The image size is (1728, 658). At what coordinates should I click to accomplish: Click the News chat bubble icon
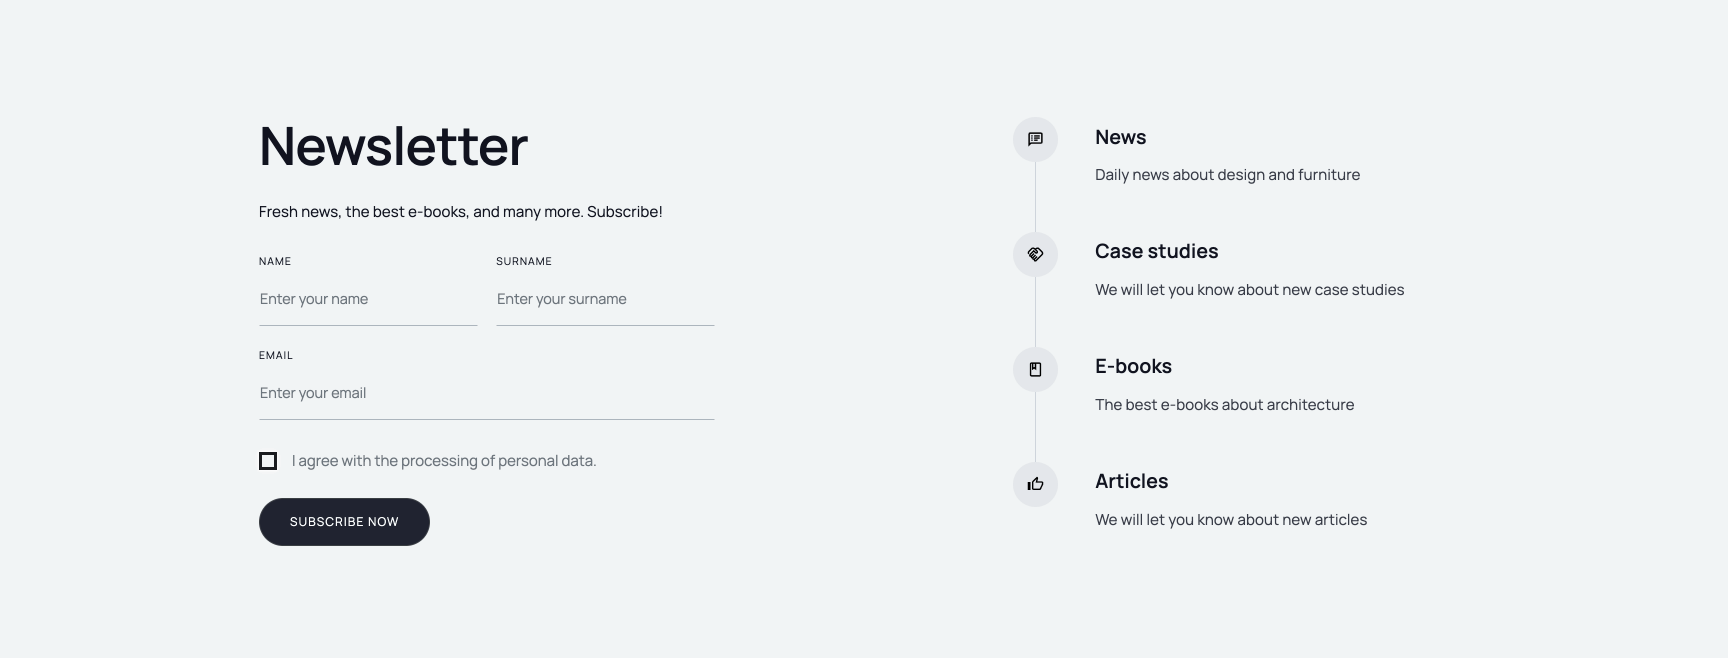tap(1035, 139)
